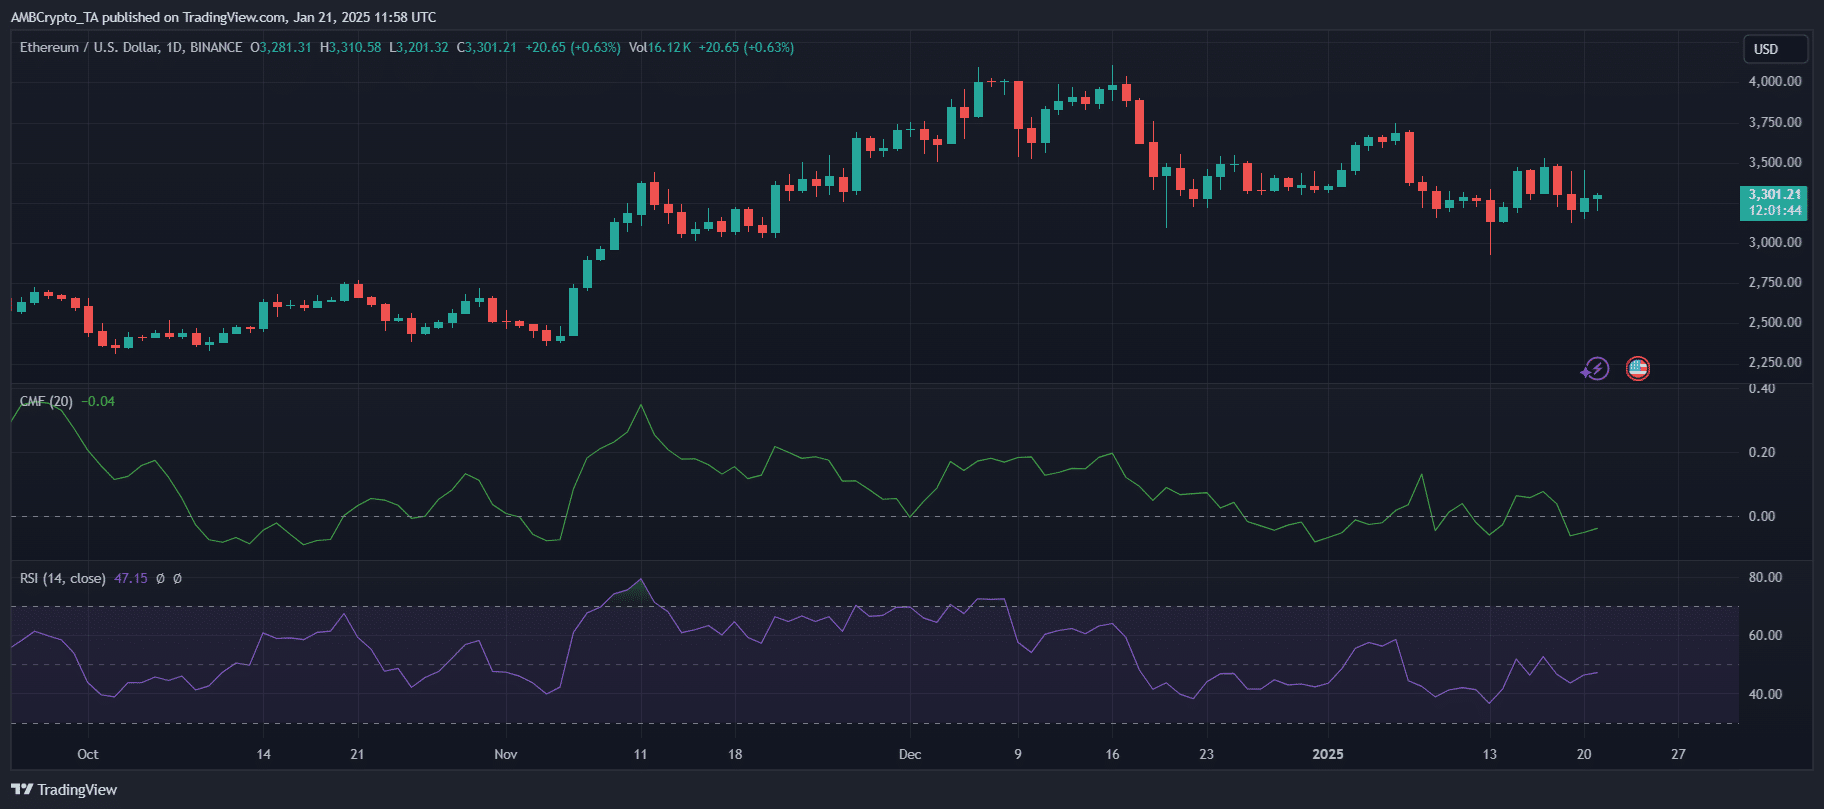Click the 2,500.00 price axis label

tap(1775, 322)
